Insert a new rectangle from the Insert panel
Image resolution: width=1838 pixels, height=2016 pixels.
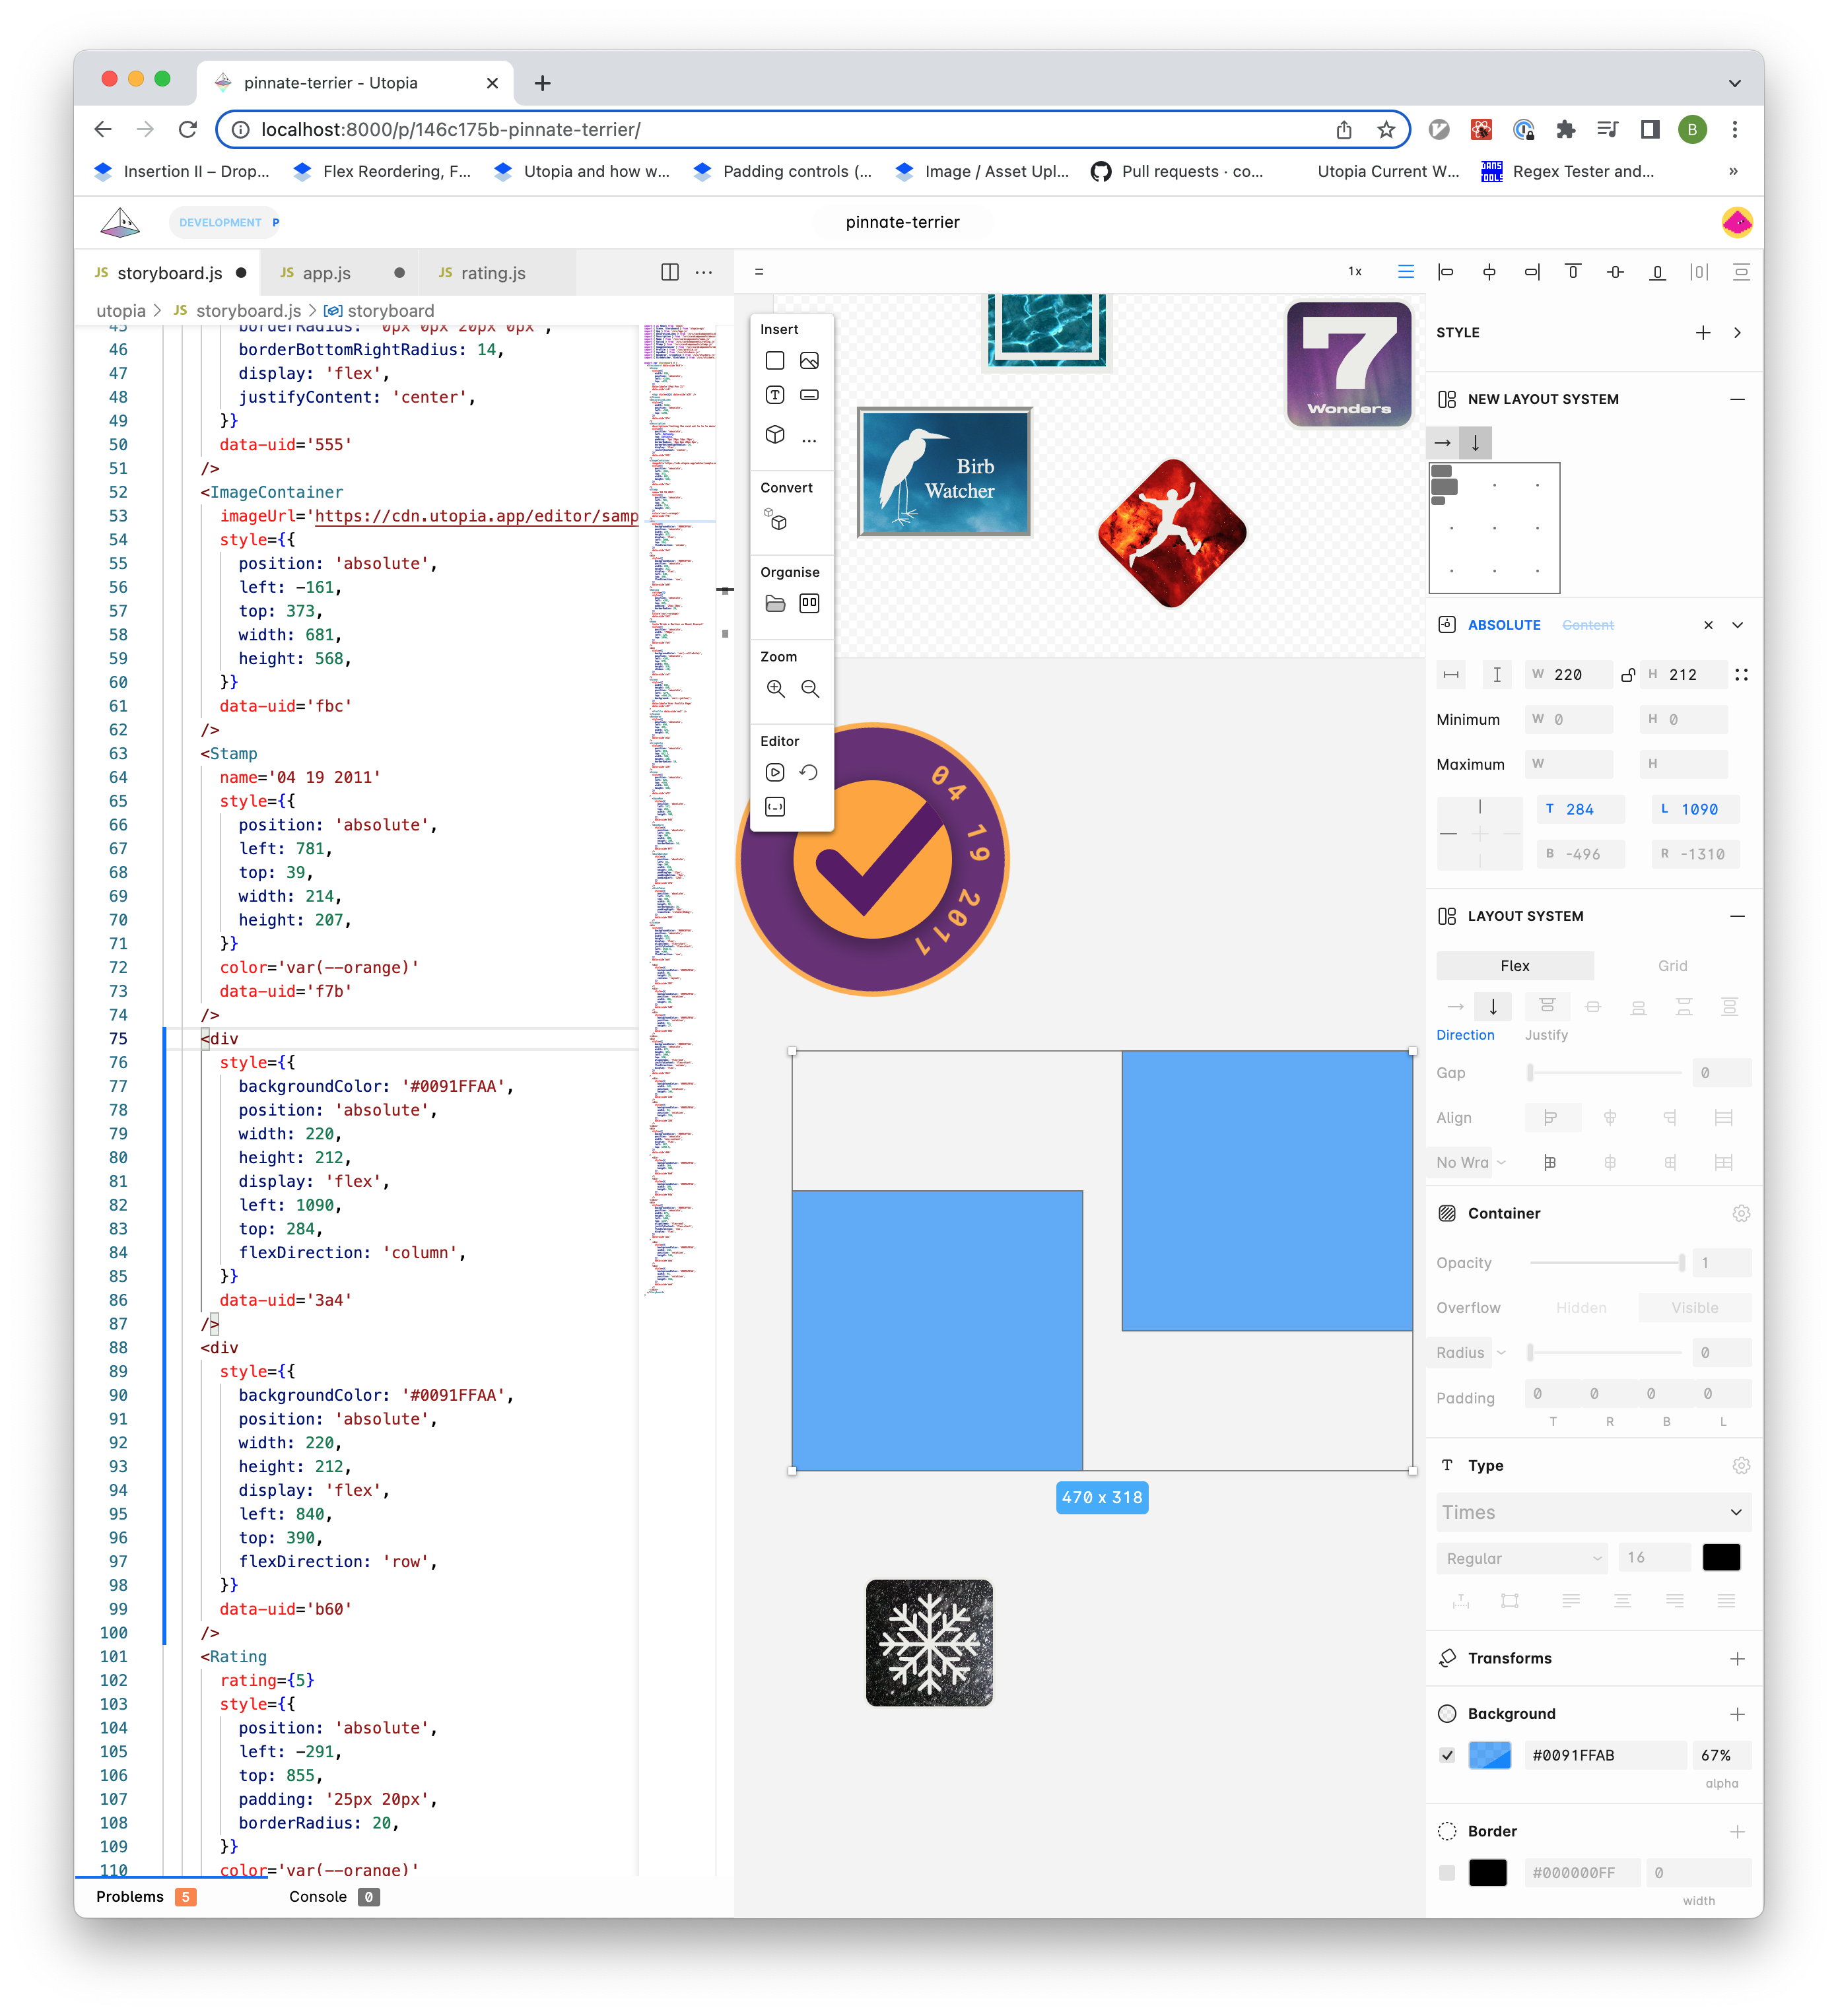[x=775, y=360]
